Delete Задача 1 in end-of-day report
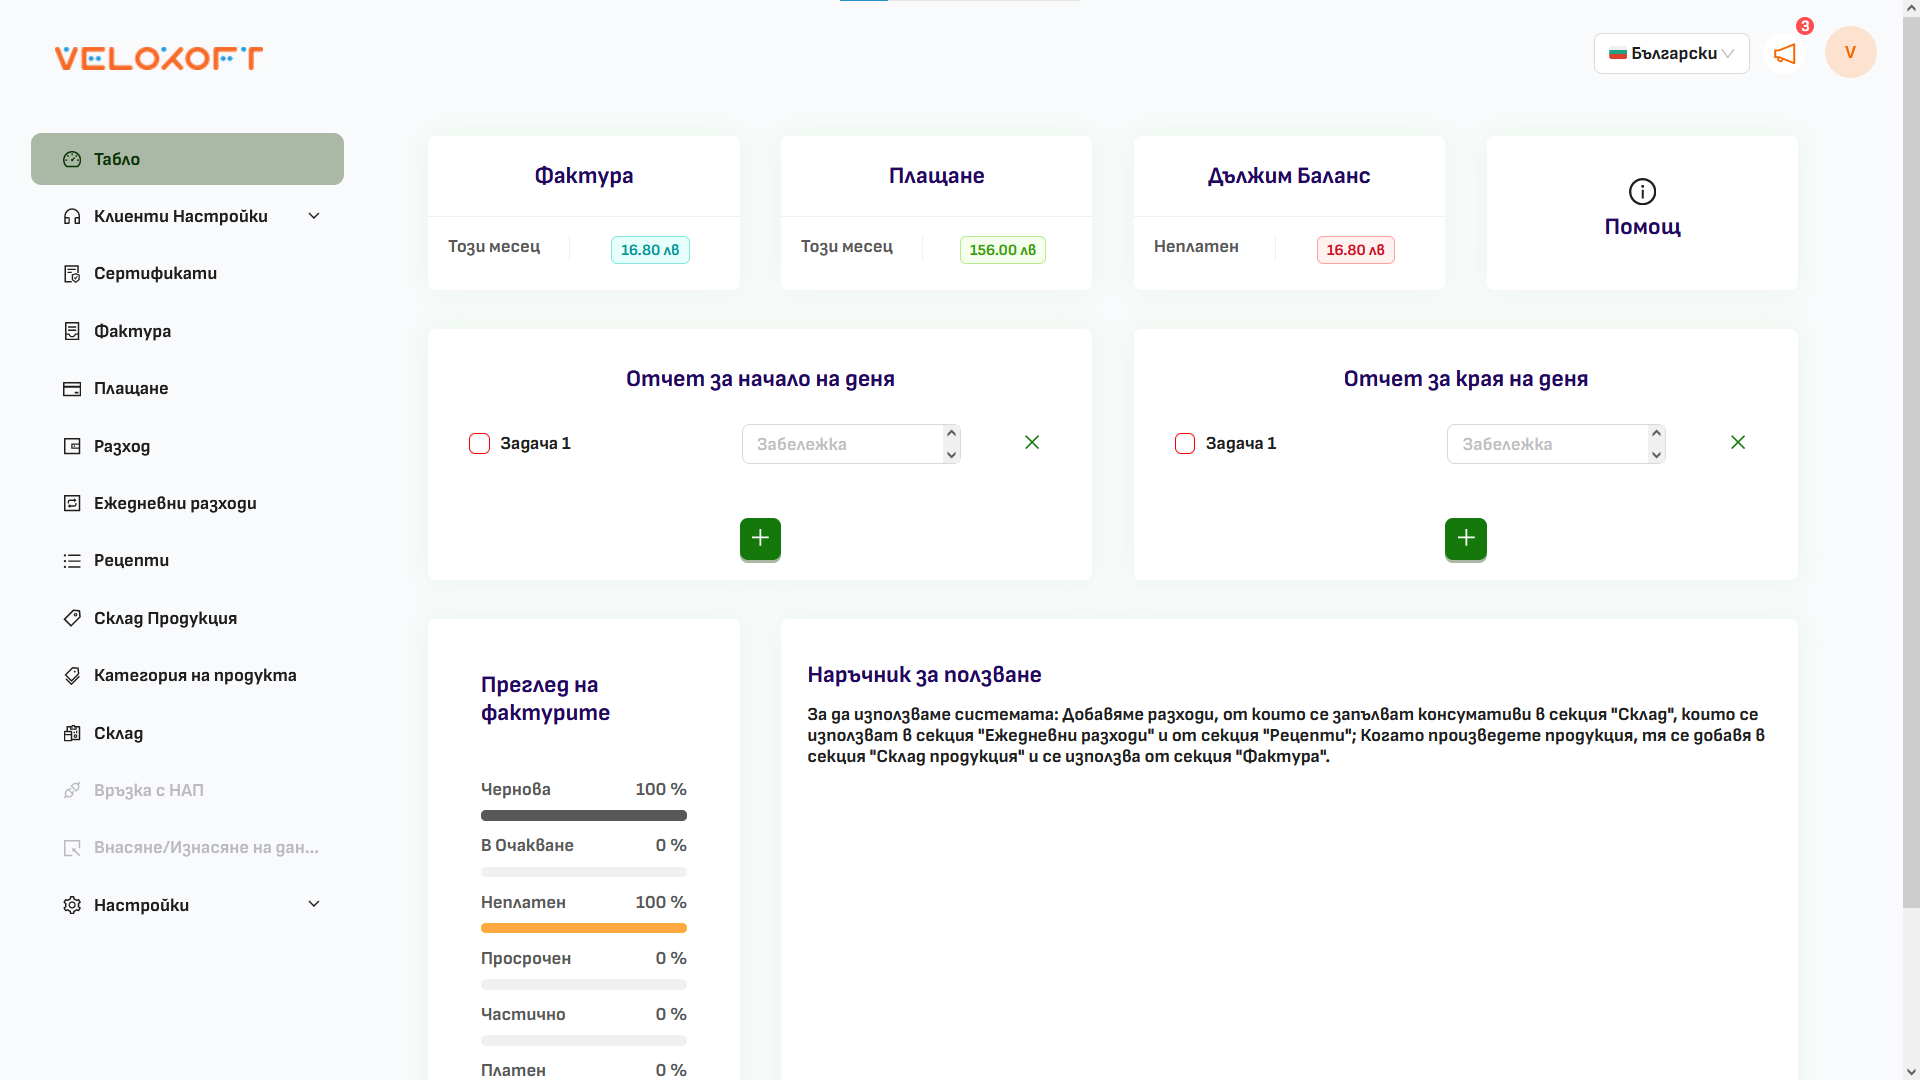This screenshot has width=1920, height=1080. pos(1737,442)
